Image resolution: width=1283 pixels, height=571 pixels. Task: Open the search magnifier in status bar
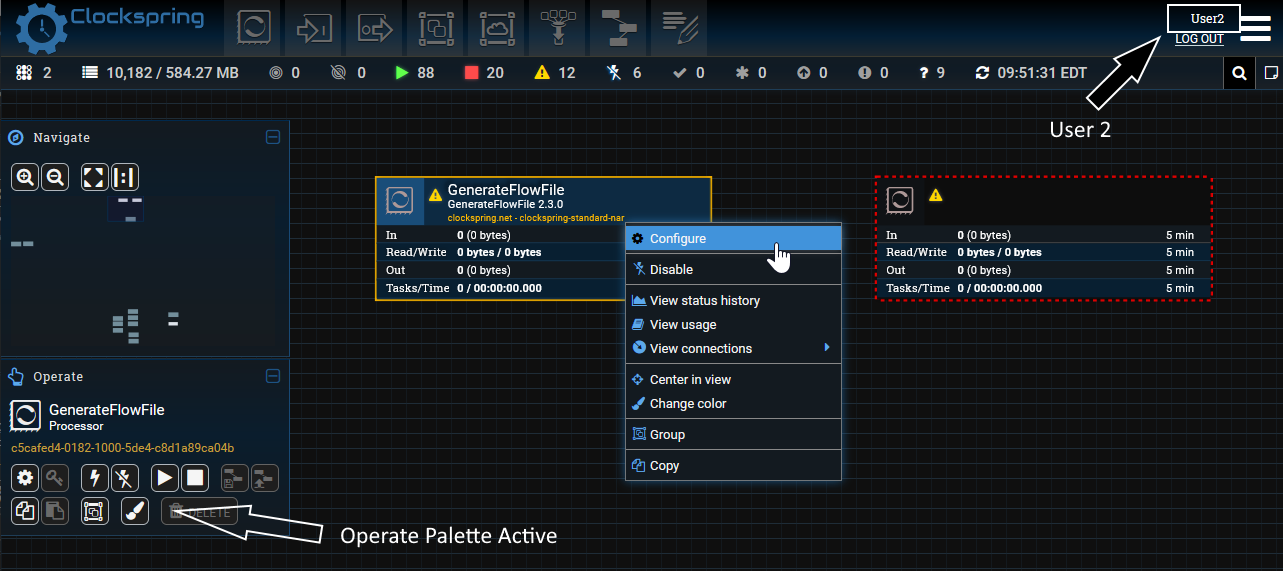click(1239, 73)
